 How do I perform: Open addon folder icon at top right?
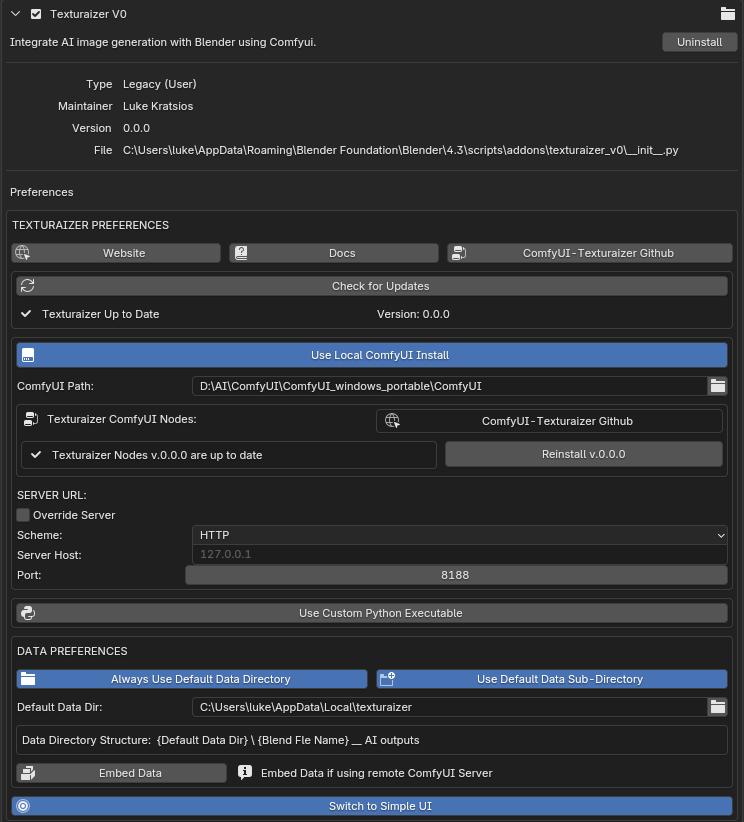(x=727, y=14)
